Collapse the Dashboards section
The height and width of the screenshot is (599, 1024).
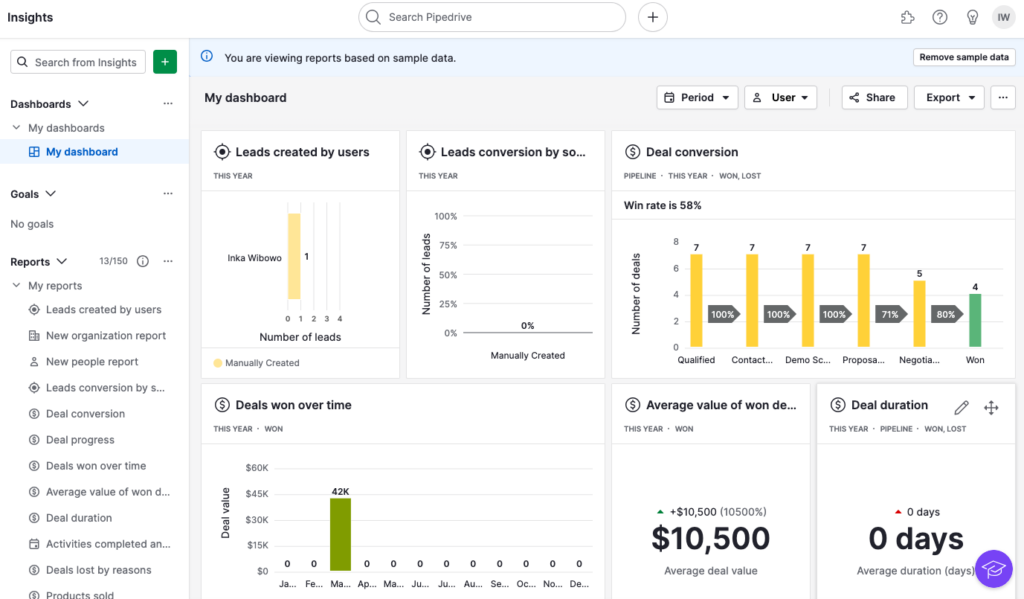point(83,104)
